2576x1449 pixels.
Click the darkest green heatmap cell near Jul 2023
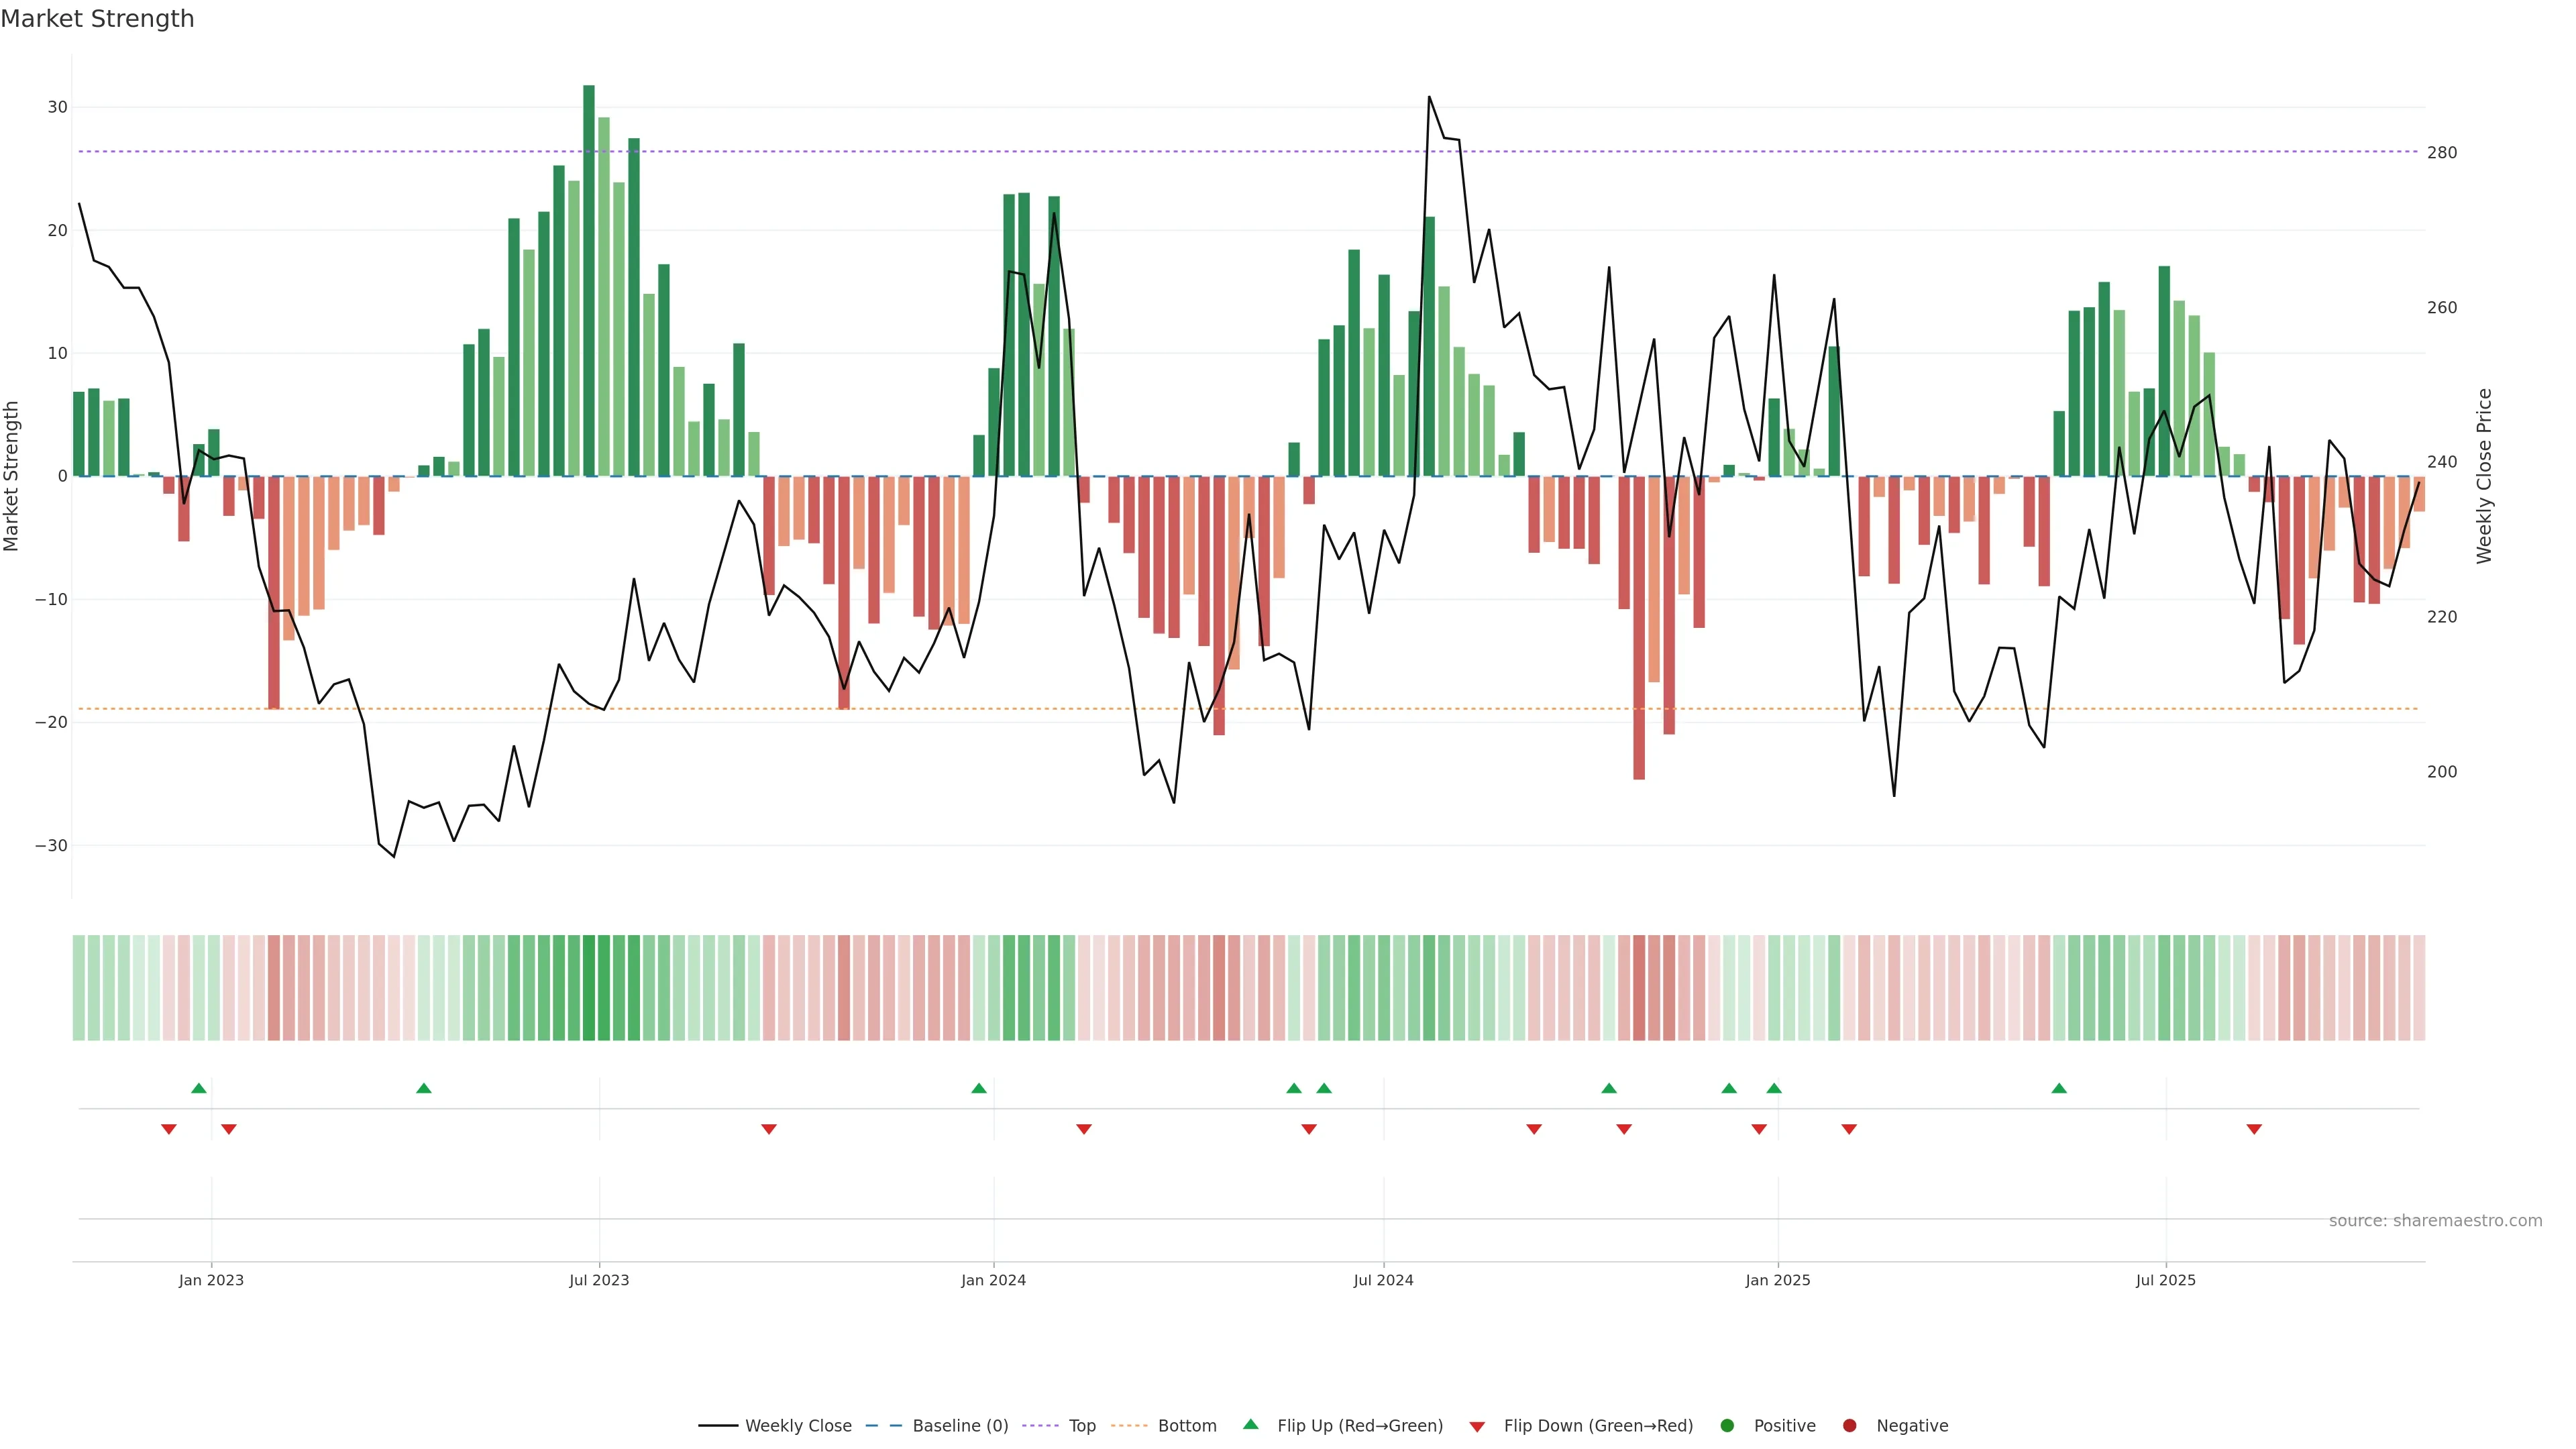tap(589, 988)
